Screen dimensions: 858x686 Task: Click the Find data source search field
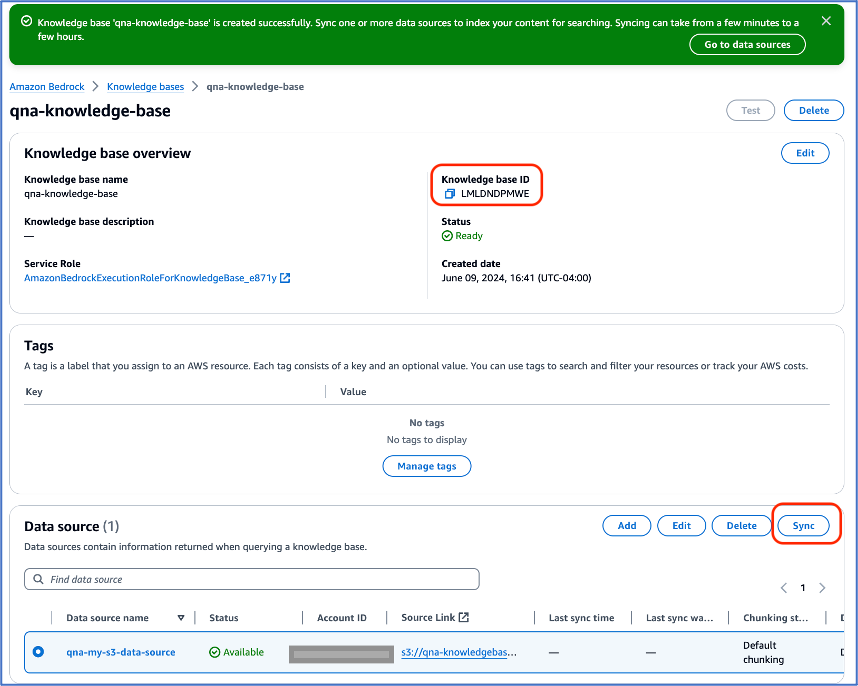pos(250,579)
